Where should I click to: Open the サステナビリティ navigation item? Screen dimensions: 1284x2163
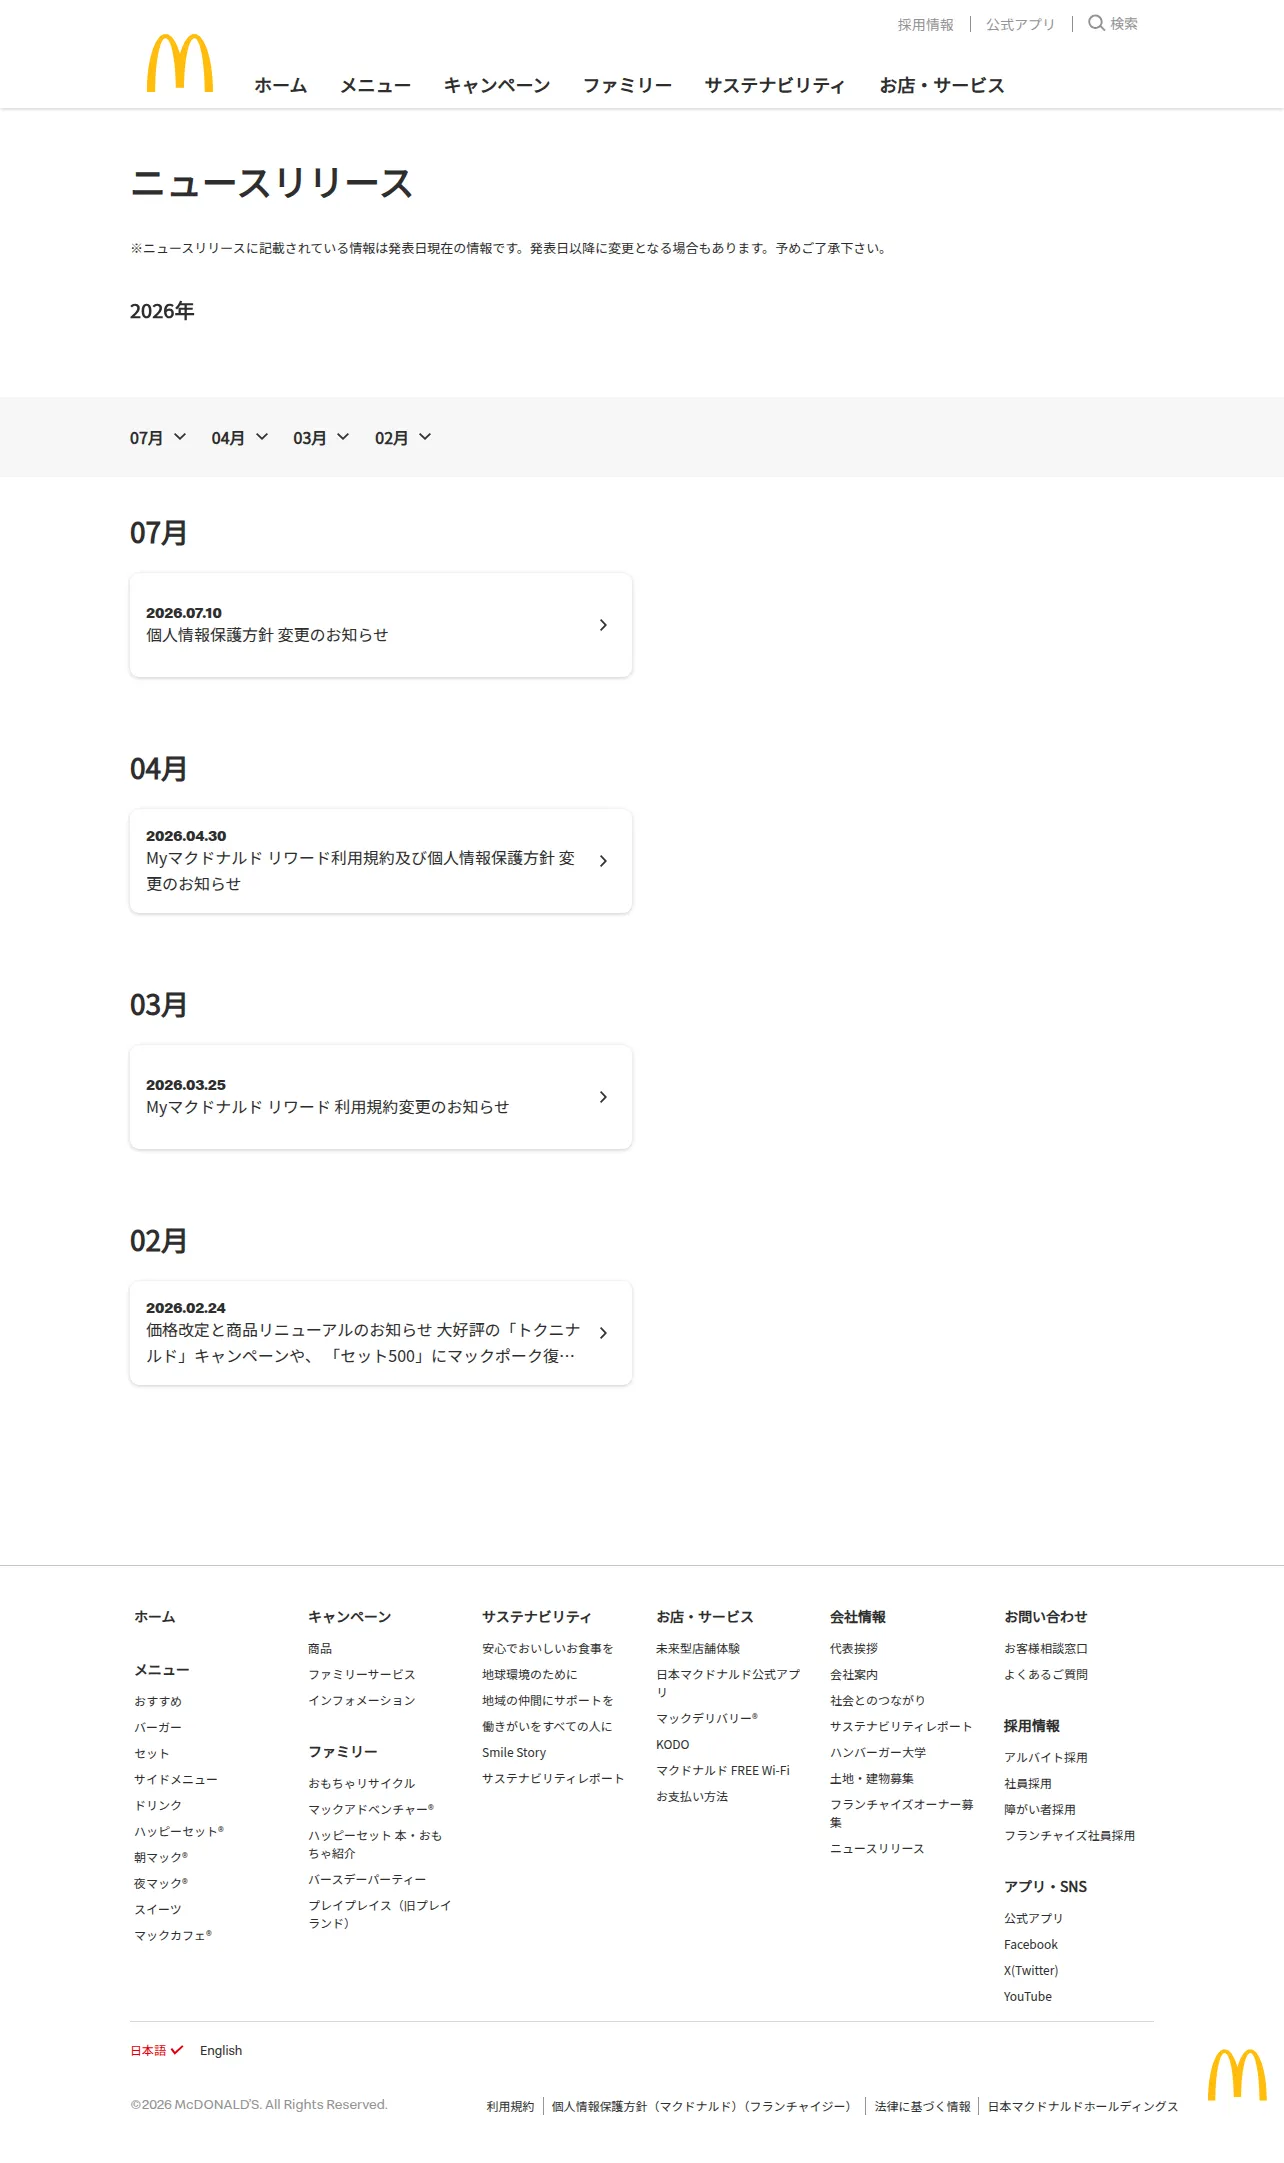775,86
